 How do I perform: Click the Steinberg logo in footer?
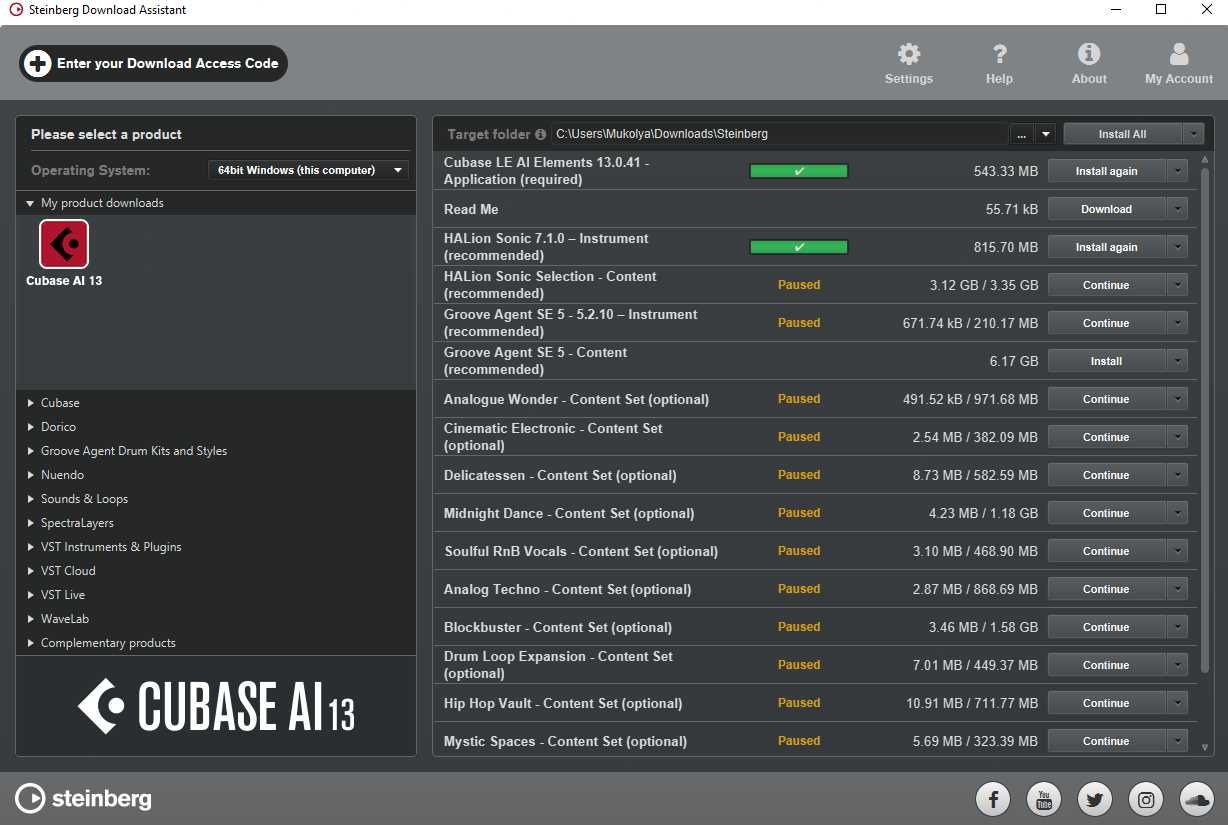84,798
